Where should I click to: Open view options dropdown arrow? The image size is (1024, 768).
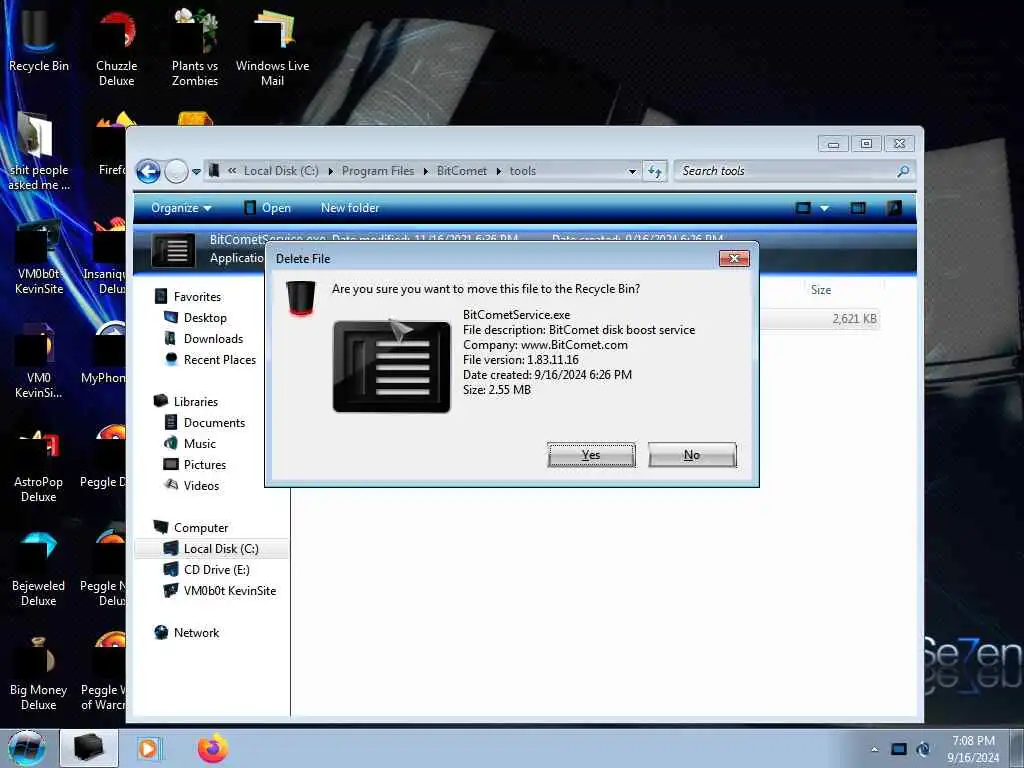[824, 208]
